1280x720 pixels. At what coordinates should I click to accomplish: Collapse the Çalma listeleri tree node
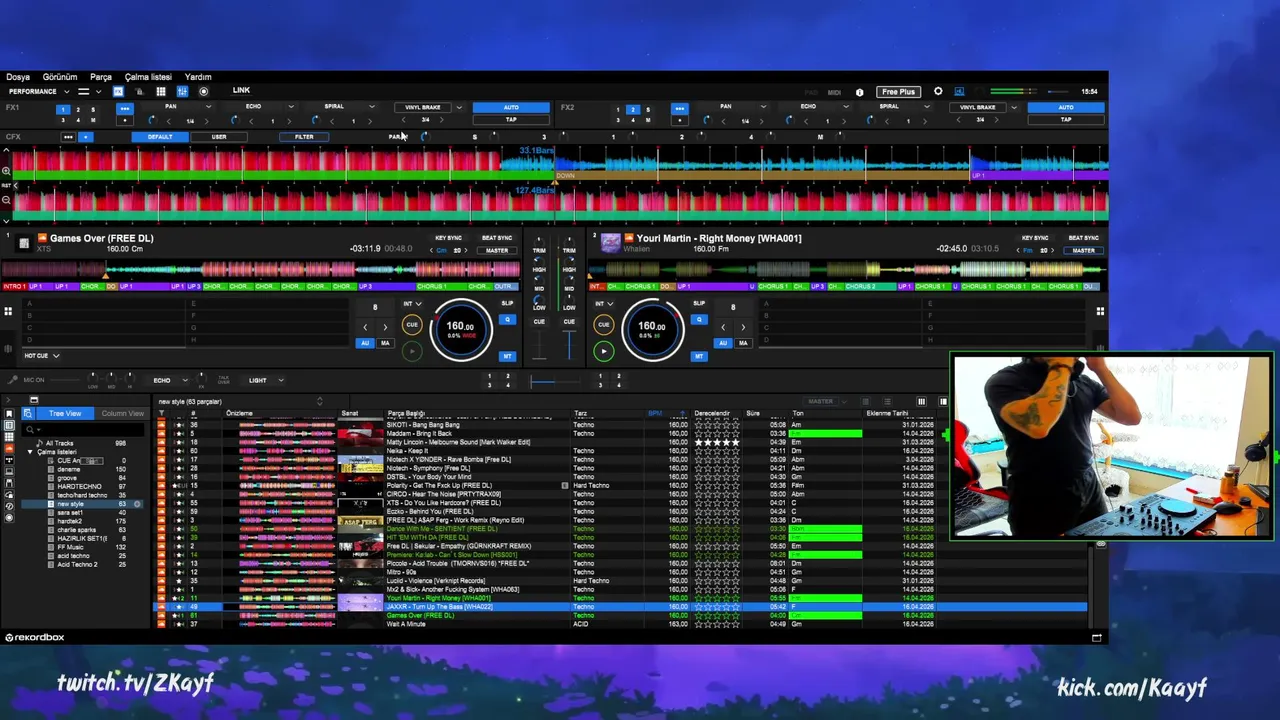tap(30, 452)
